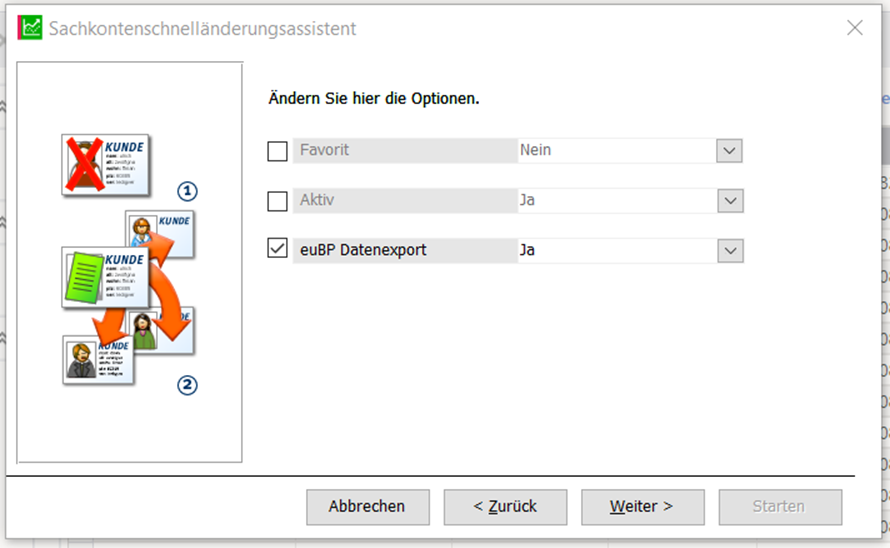Screen dimensions: 890x548
Task: Open the euBP Datenexport dropdown arrow
Action: click(x=729, y=250)
